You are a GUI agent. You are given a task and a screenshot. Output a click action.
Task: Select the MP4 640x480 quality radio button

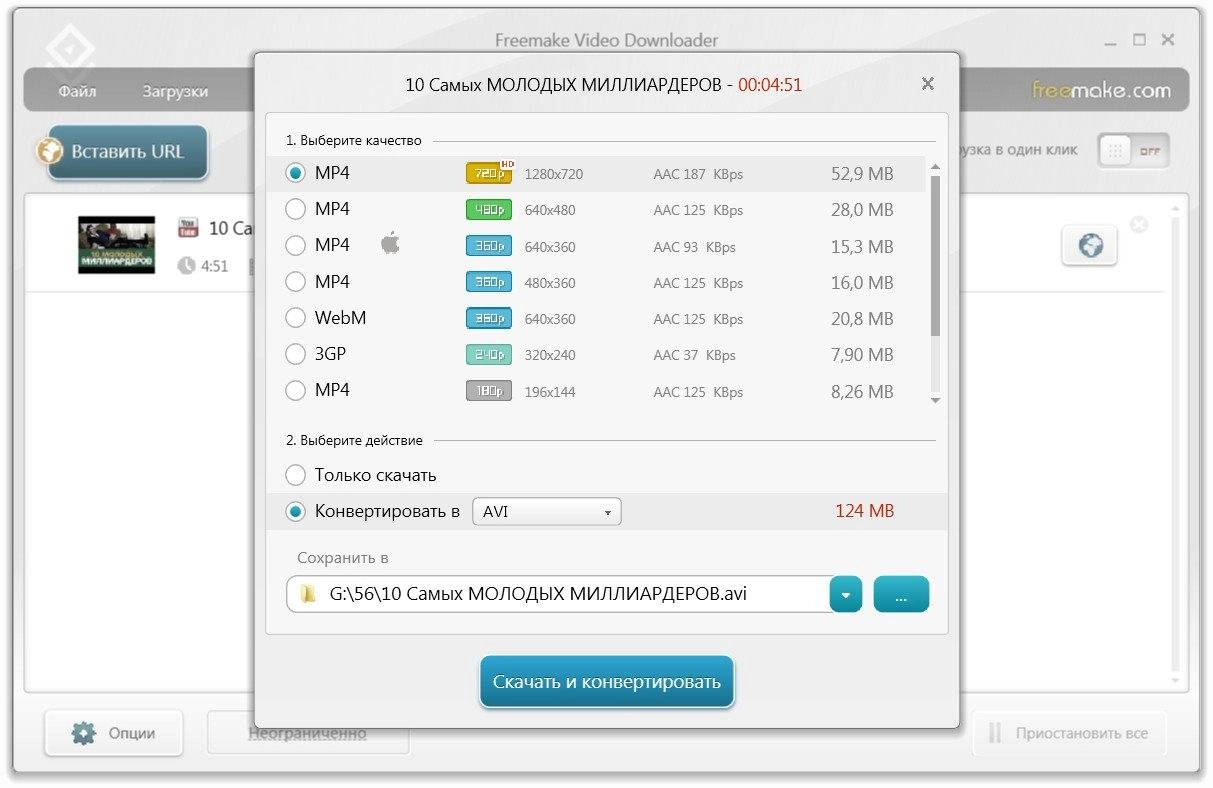(x=295, y=209)
